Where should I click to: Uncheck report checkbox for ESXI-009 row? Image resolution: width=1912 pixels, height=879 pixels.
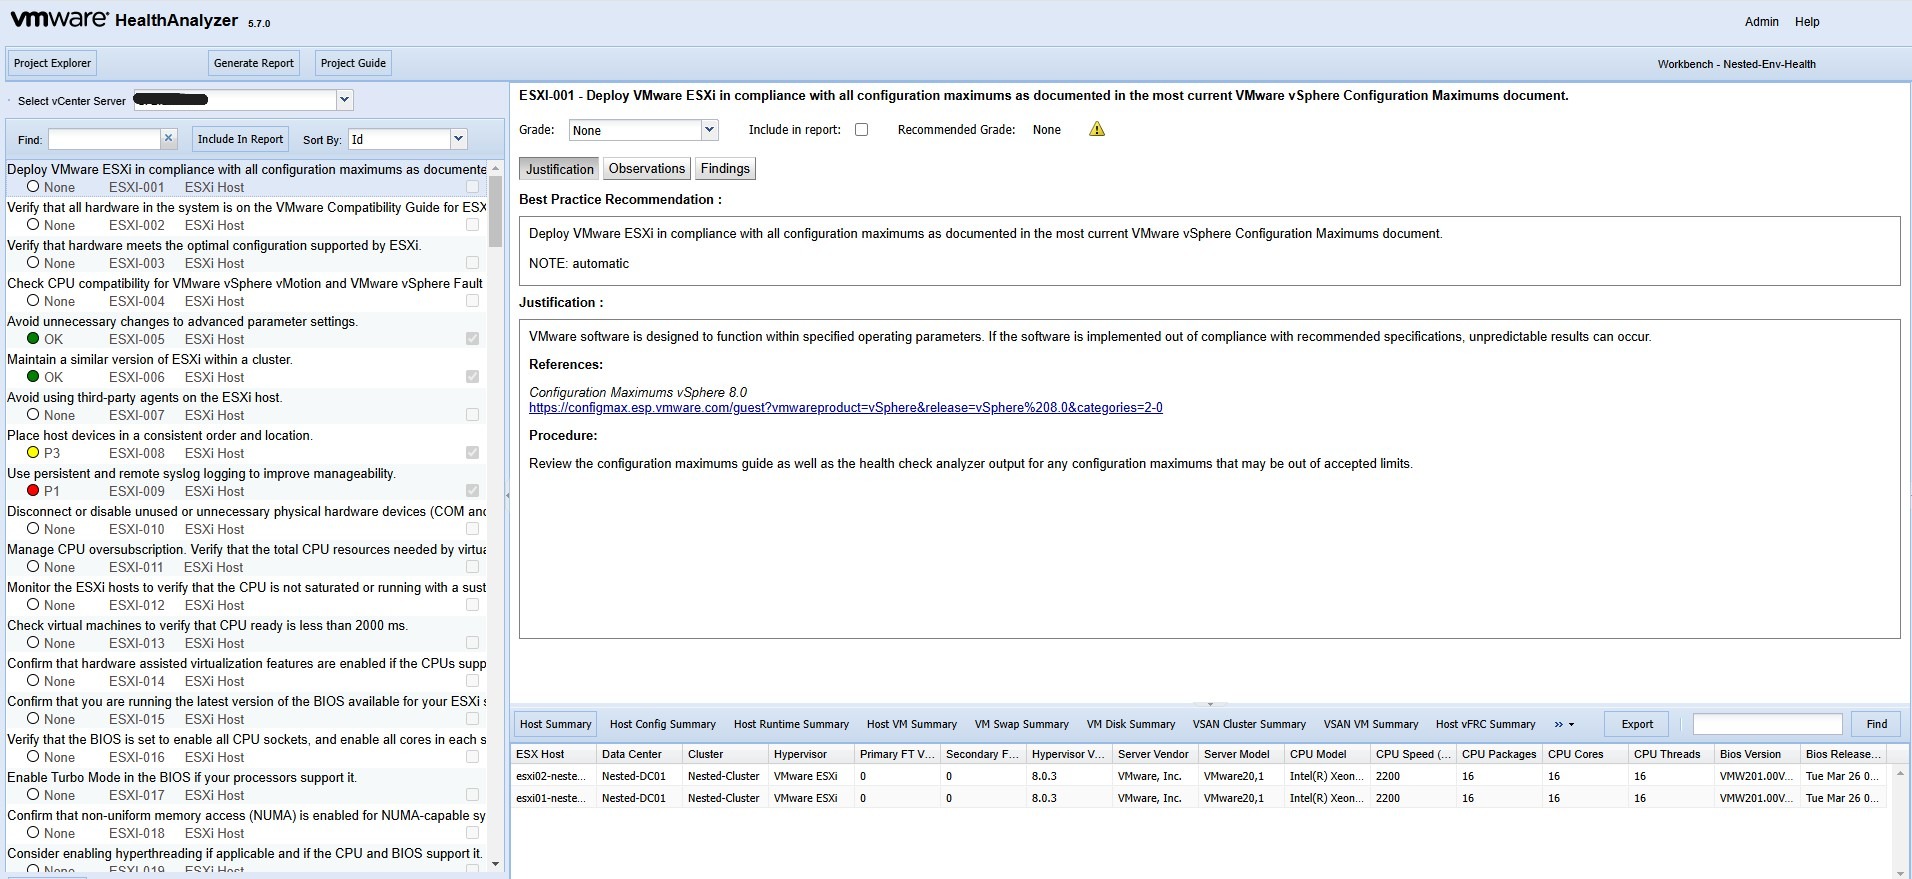(472, 490)
